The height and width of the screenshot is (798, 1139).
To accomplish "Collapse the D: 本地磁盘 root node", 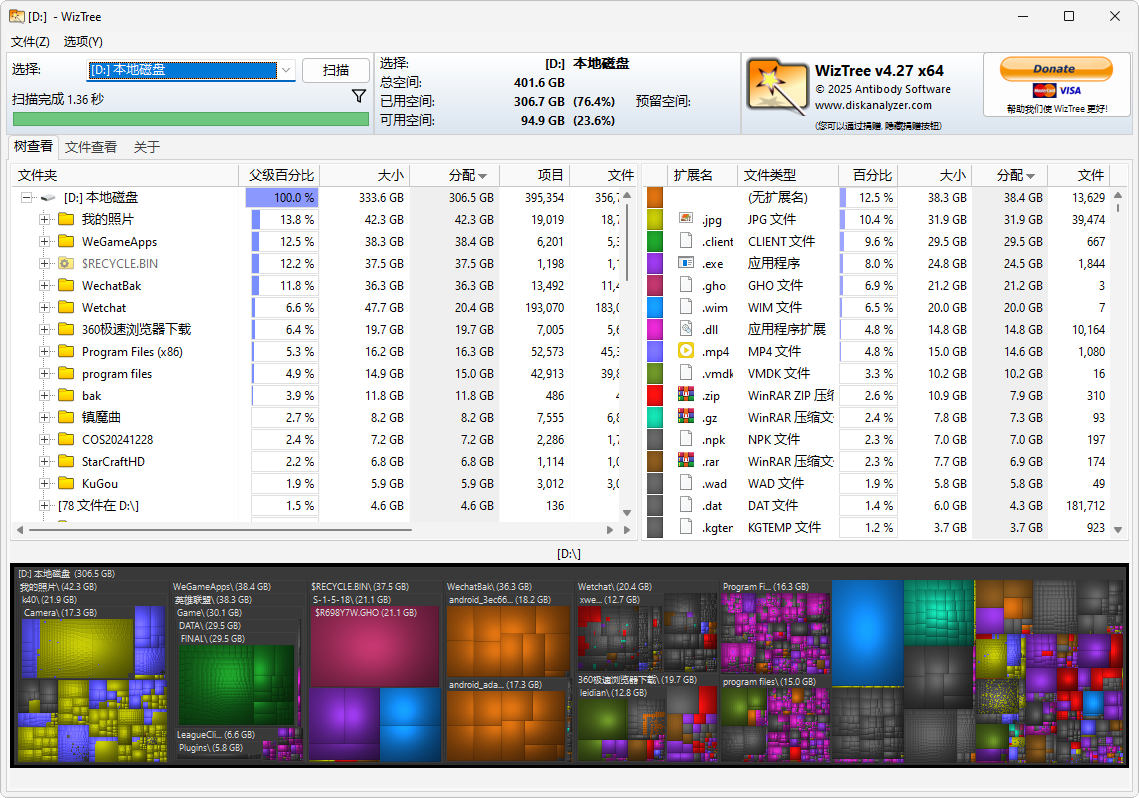I will point(27,198).
